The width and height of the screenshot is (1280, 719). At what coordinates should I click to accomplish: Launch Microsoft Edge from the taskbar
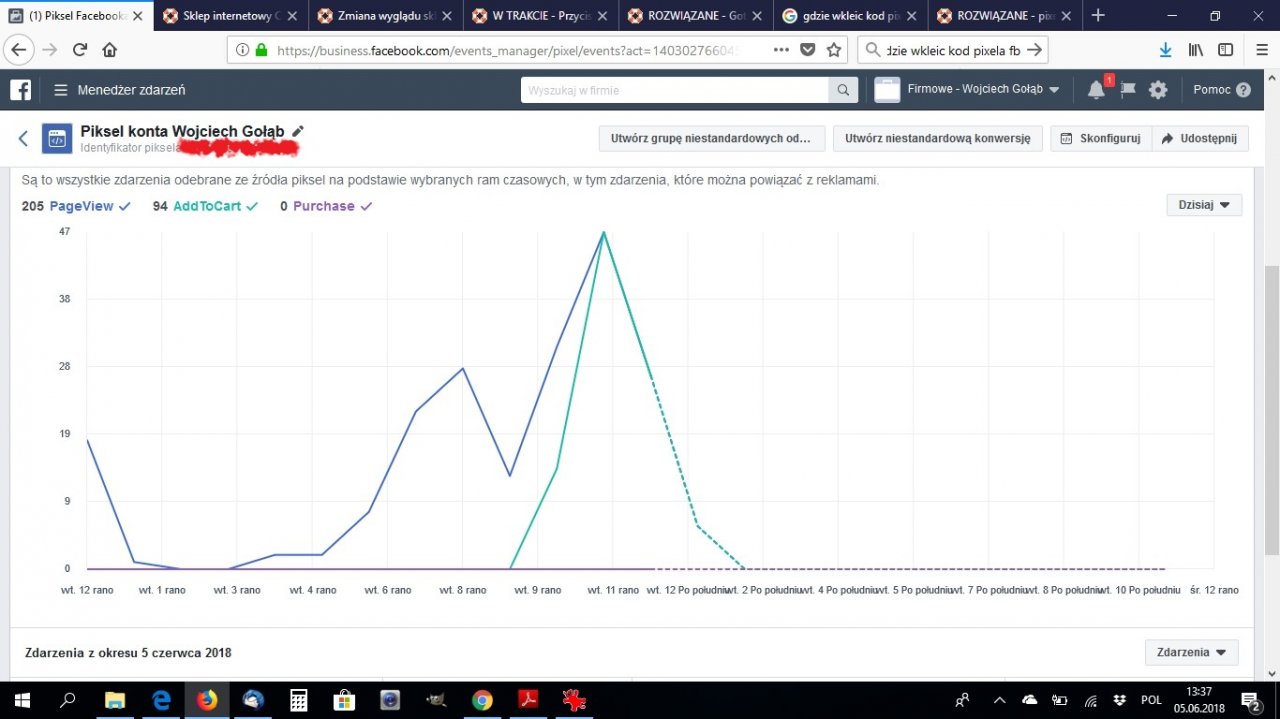[161, 700]
